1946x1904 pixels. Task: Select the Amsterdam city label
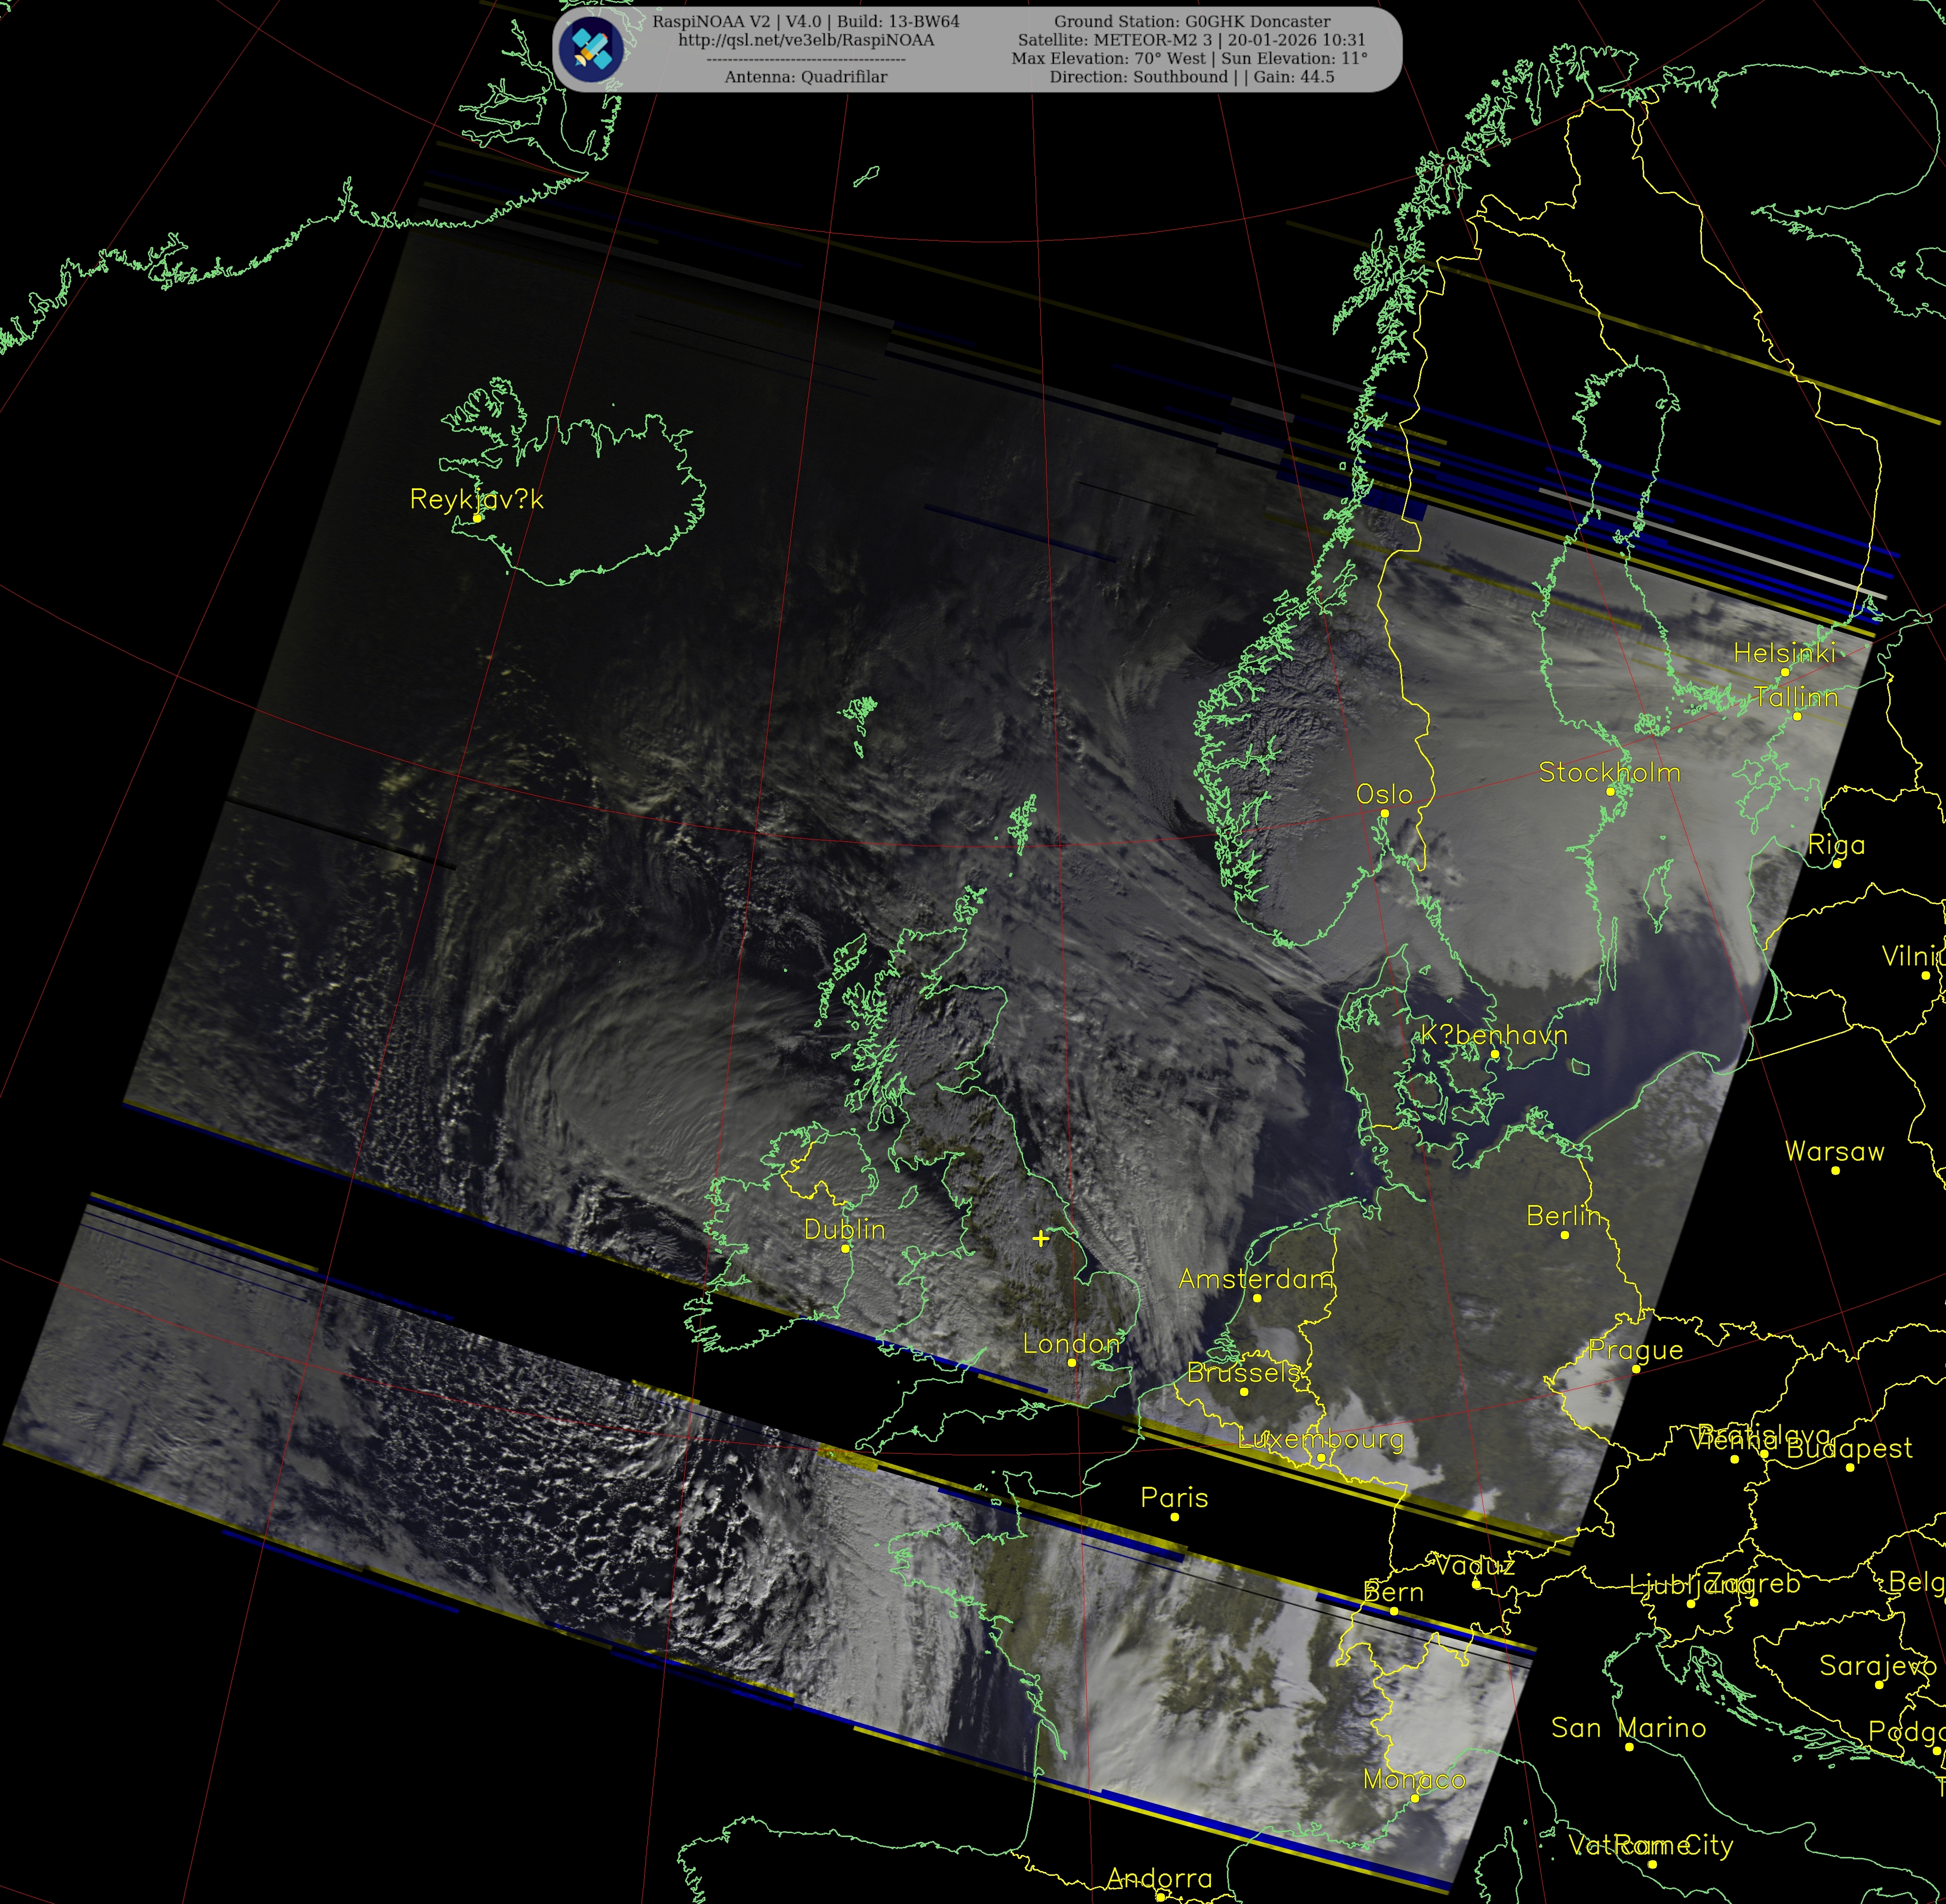coord(1255,1279)
